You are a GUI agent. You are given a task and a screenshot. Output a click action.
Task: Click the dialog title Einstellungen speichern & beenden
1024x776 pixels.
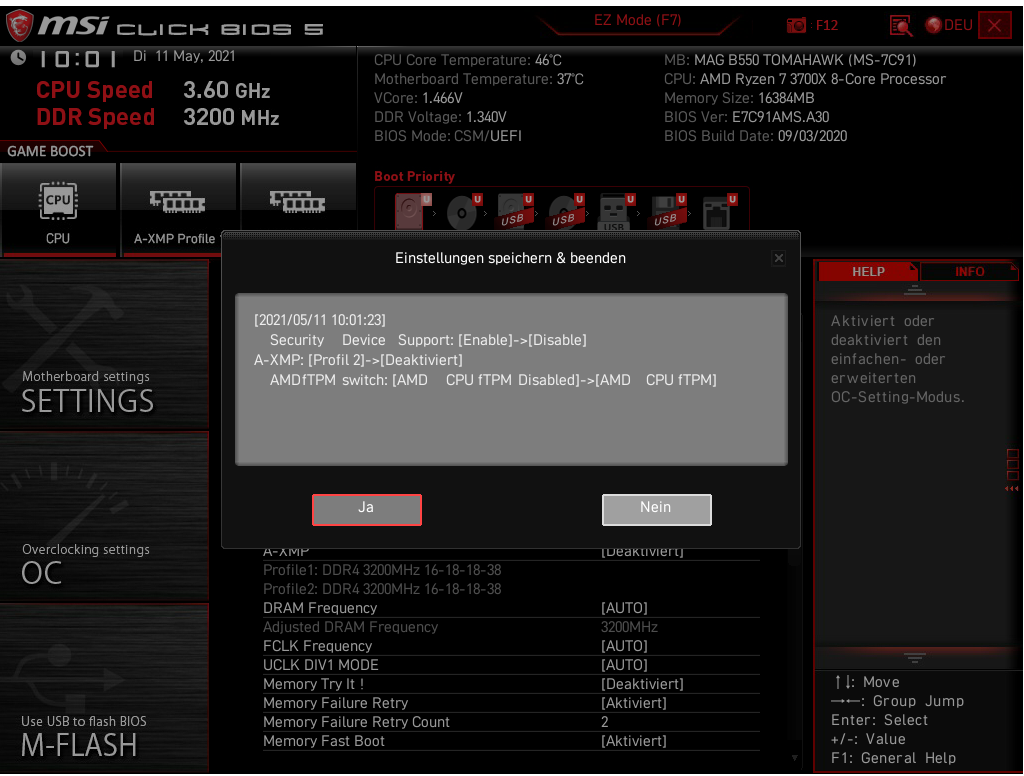point(510,258)
